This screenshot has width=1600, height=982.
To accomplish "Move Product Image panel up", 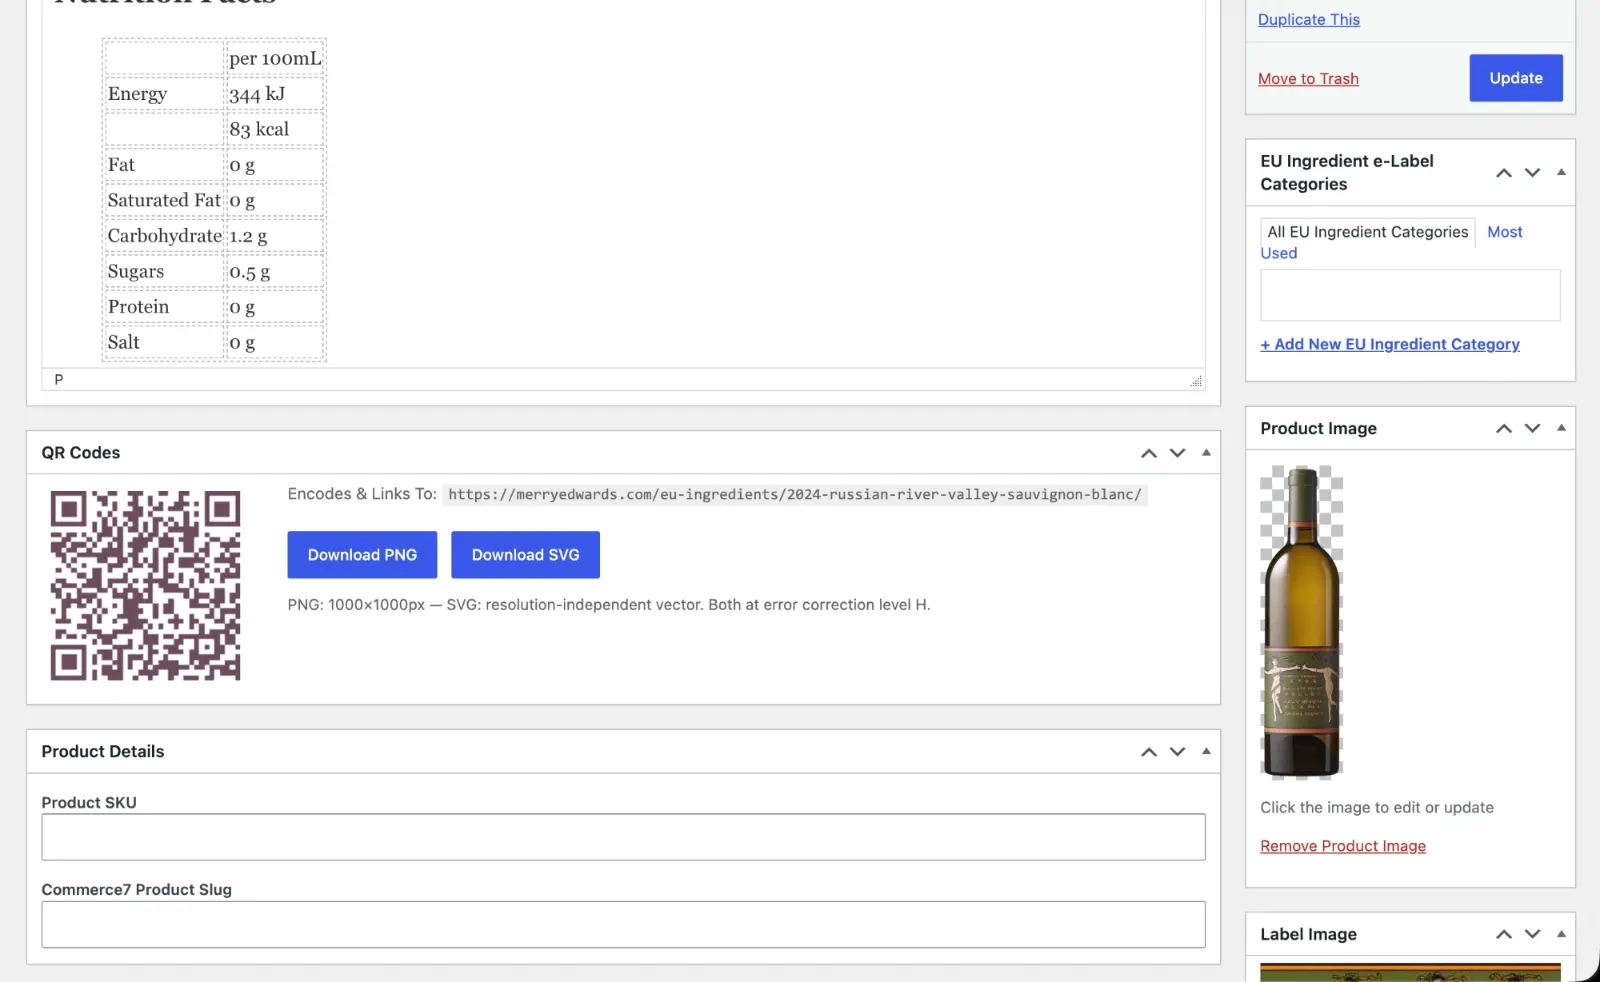I will point(1504,428).
